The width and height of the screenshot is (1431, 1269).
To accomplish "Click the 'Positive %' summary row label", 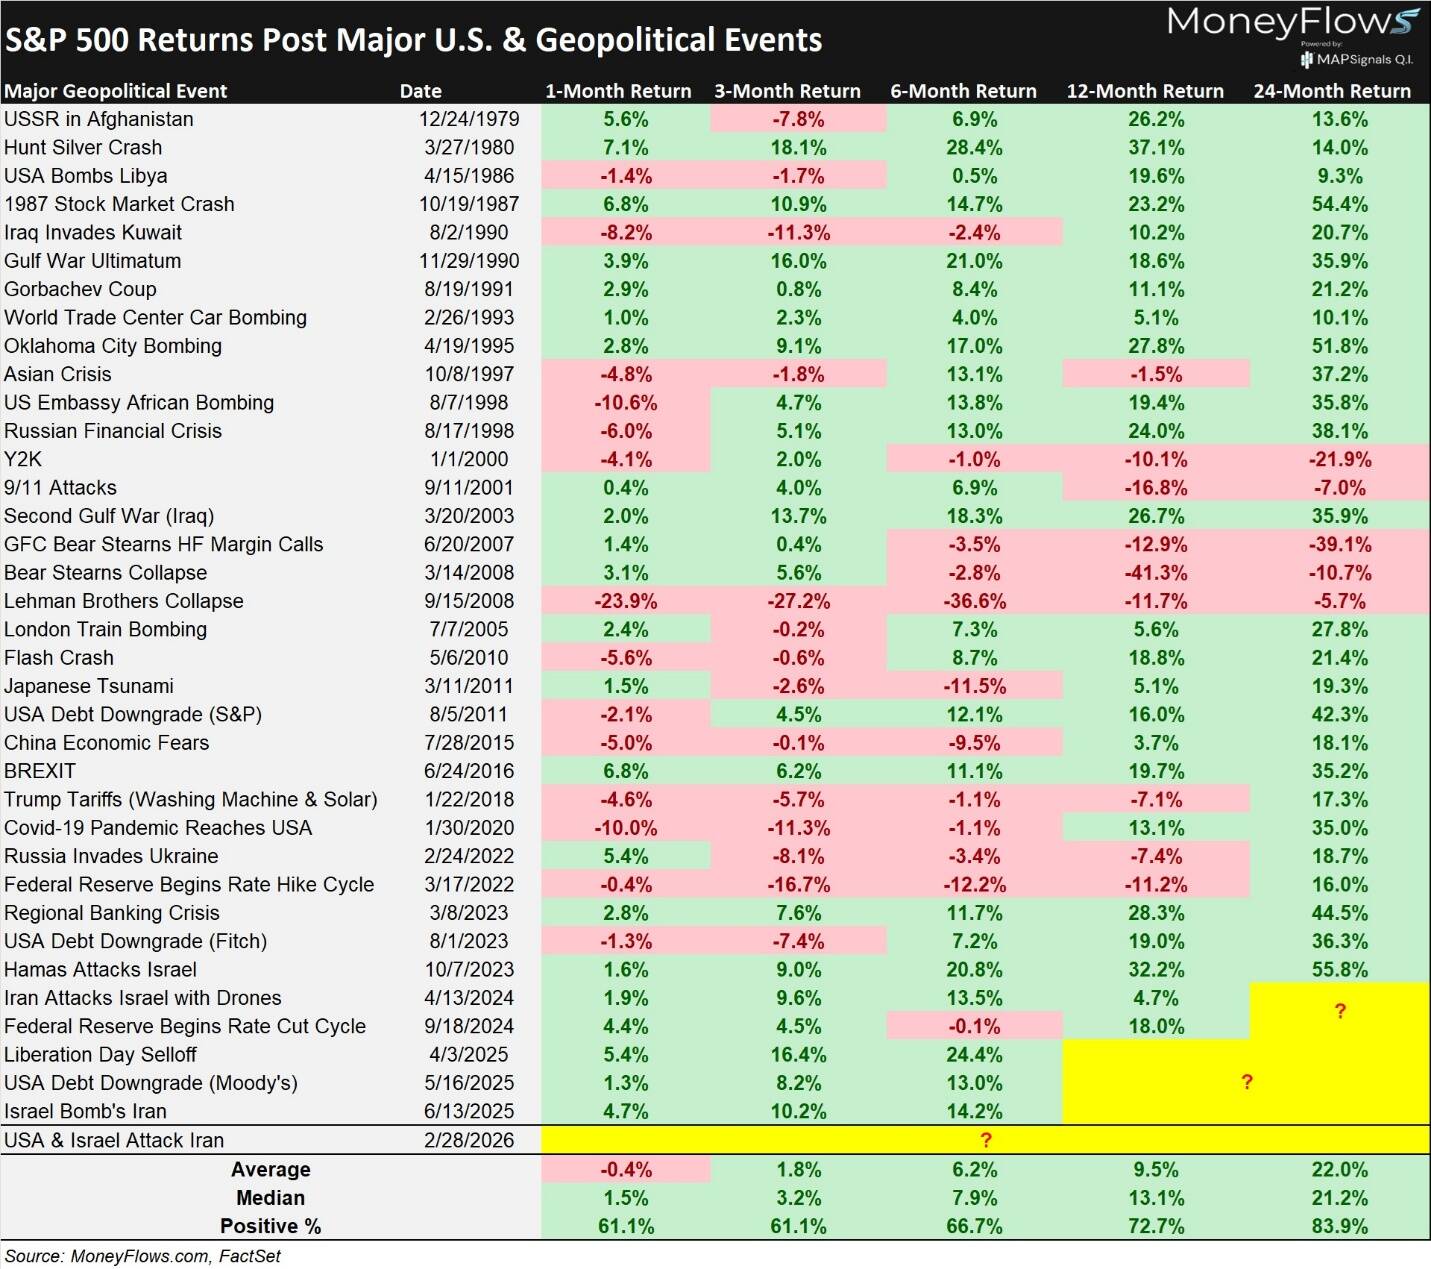I will [x=270, y=1226].
